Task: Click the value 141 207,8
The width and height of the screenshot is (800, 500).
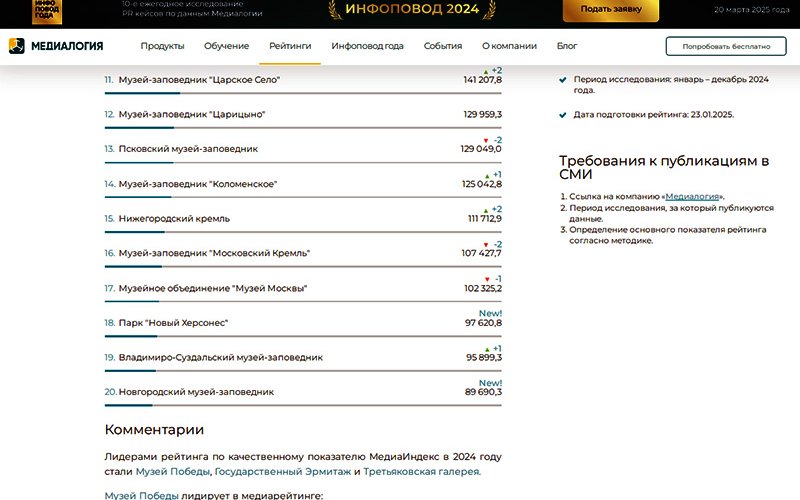Action: coord(482,80)
